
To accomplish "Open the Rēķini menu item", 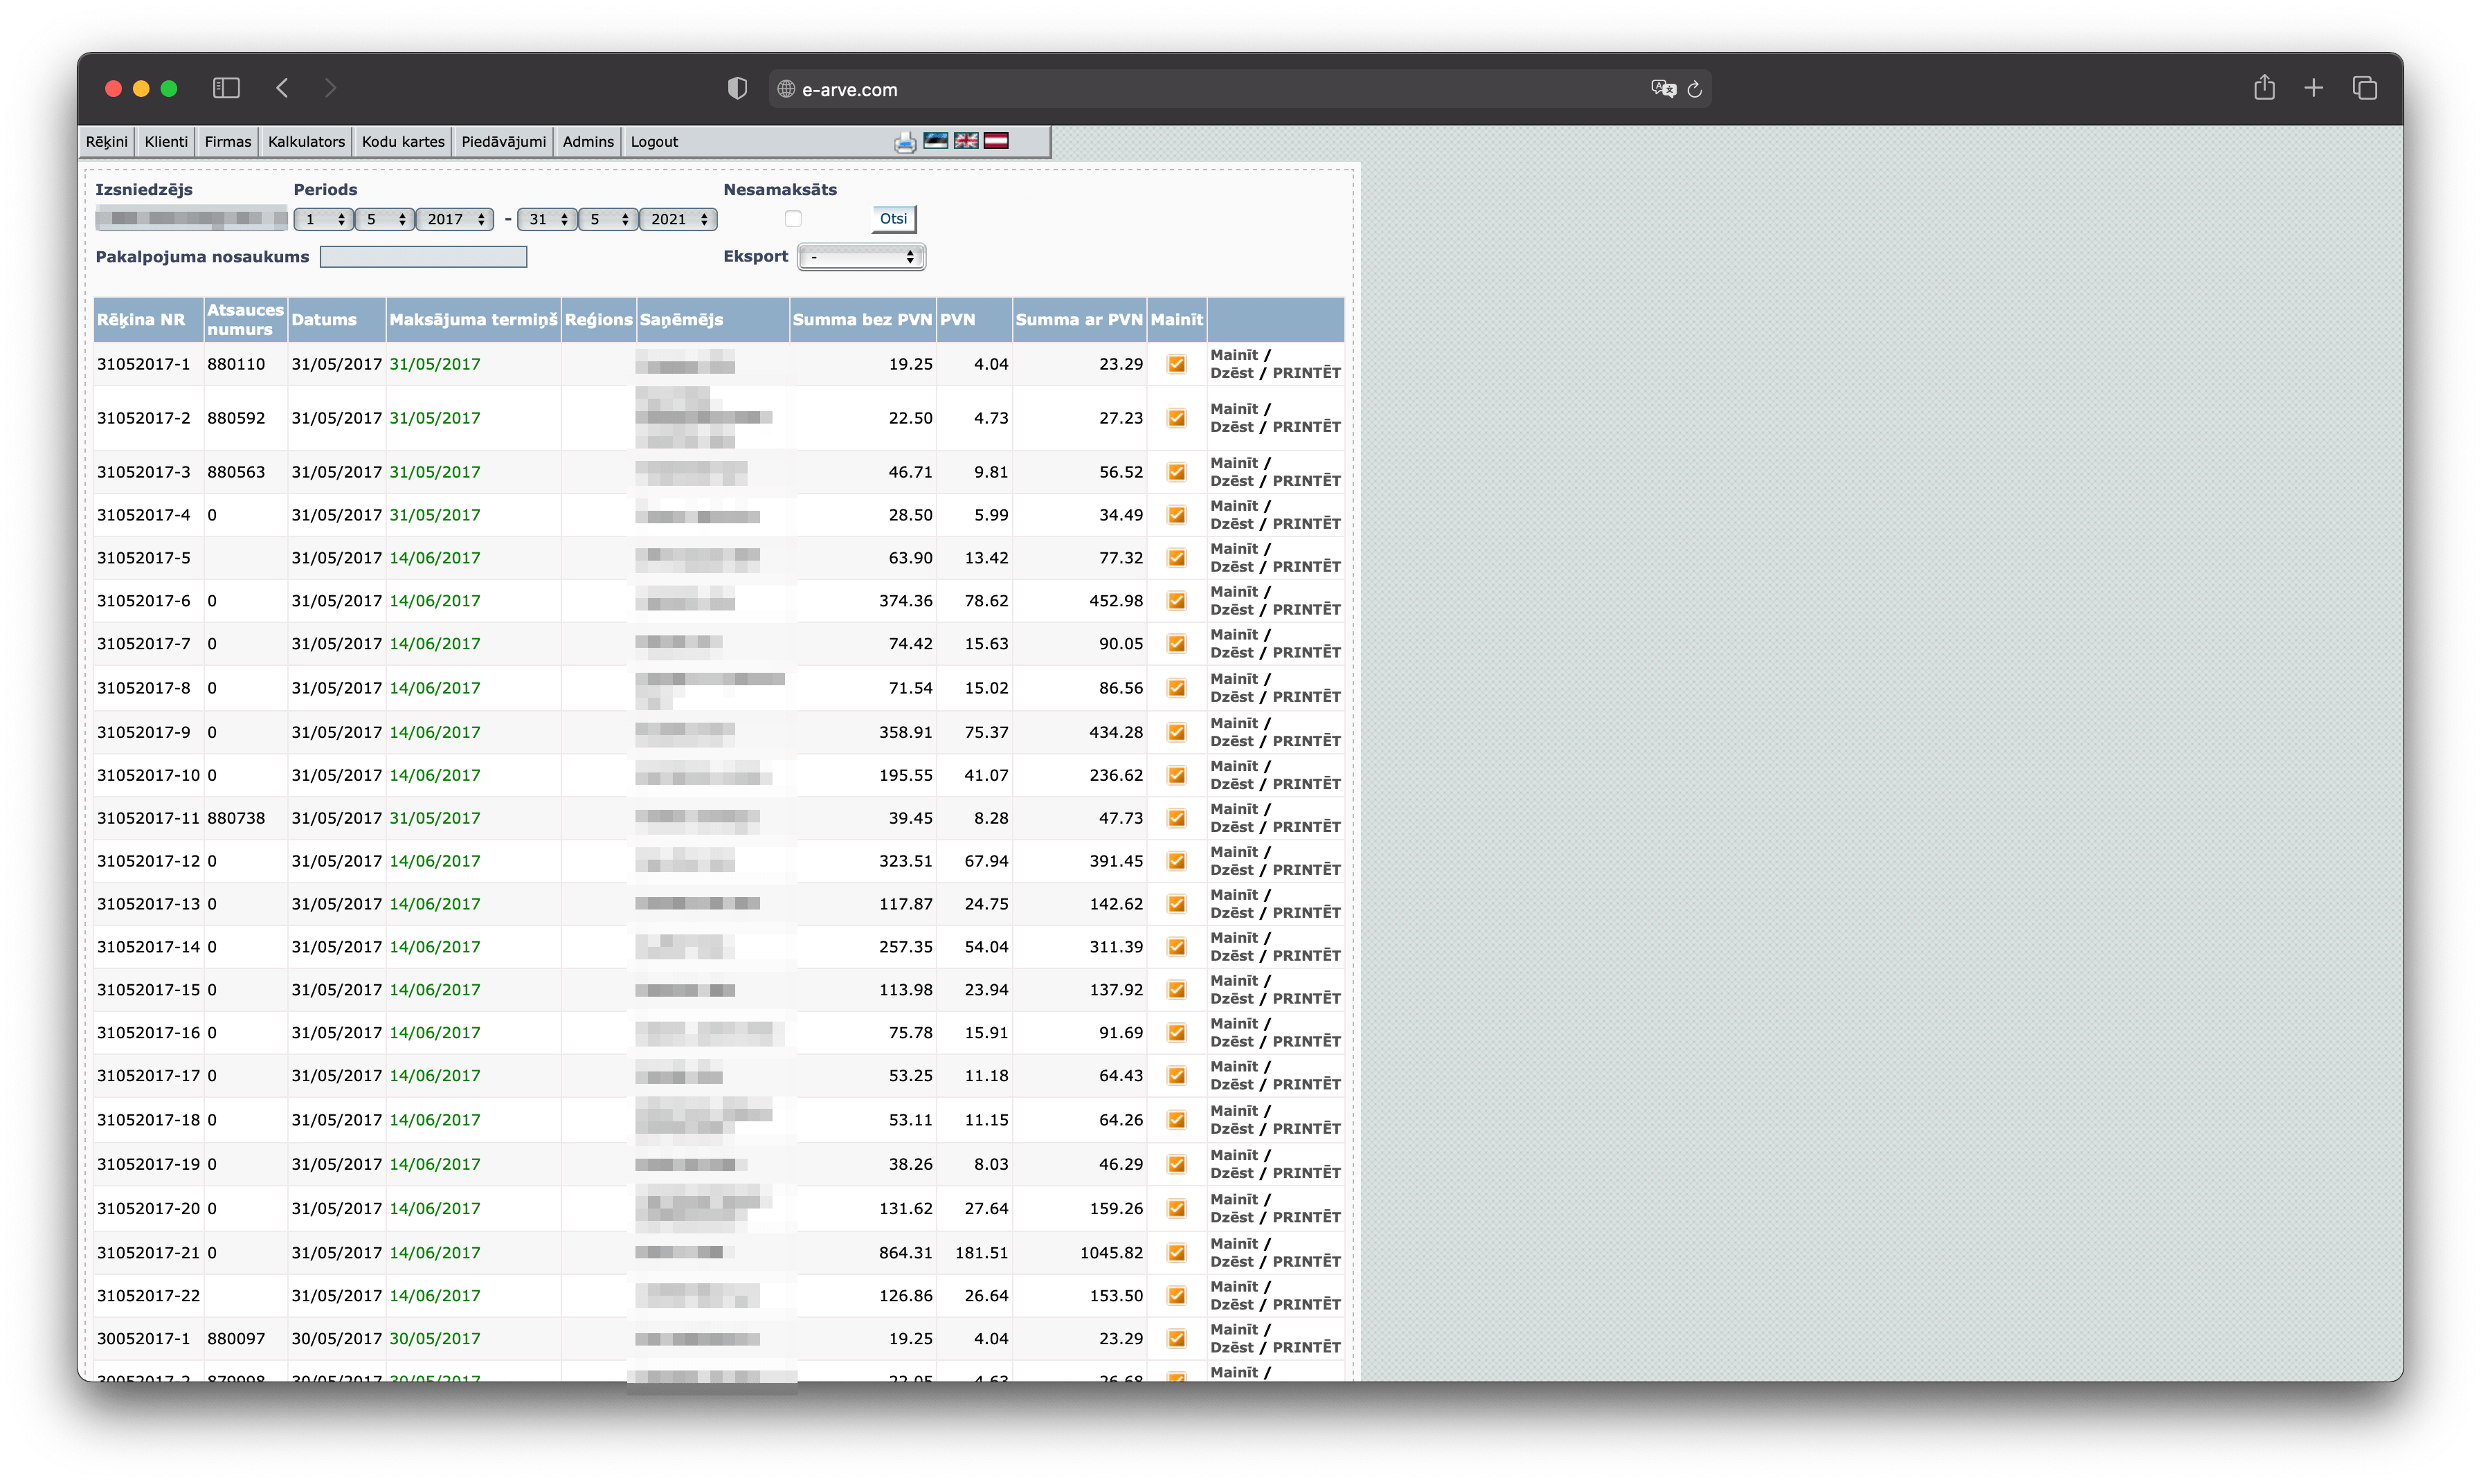I will click(x=106, y=142).
